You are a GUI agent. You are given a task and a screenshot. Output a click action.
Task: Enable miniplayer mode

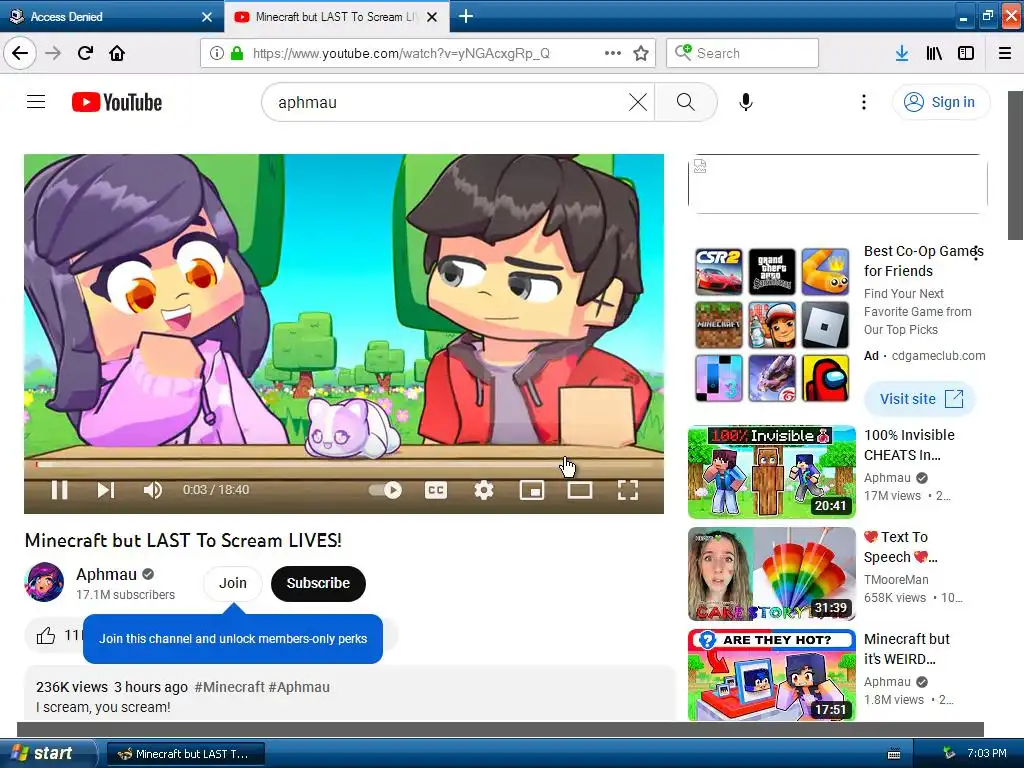click(532, 490)
